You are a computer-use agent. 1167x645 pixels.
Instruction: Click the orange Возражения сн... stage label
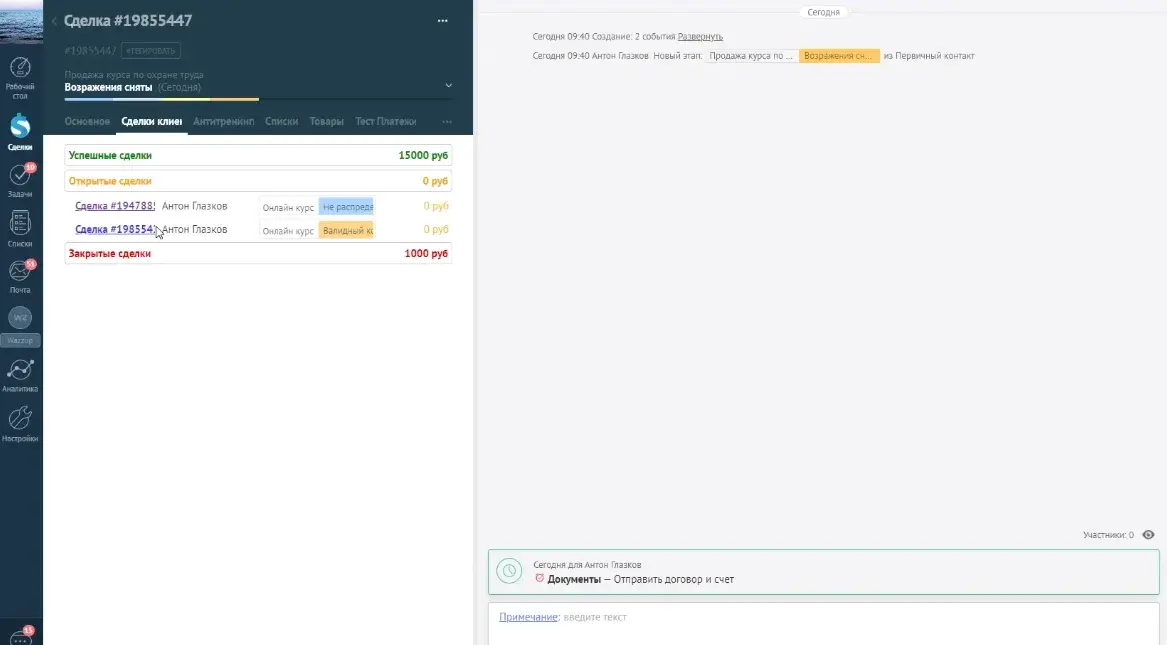click(839, 56)
